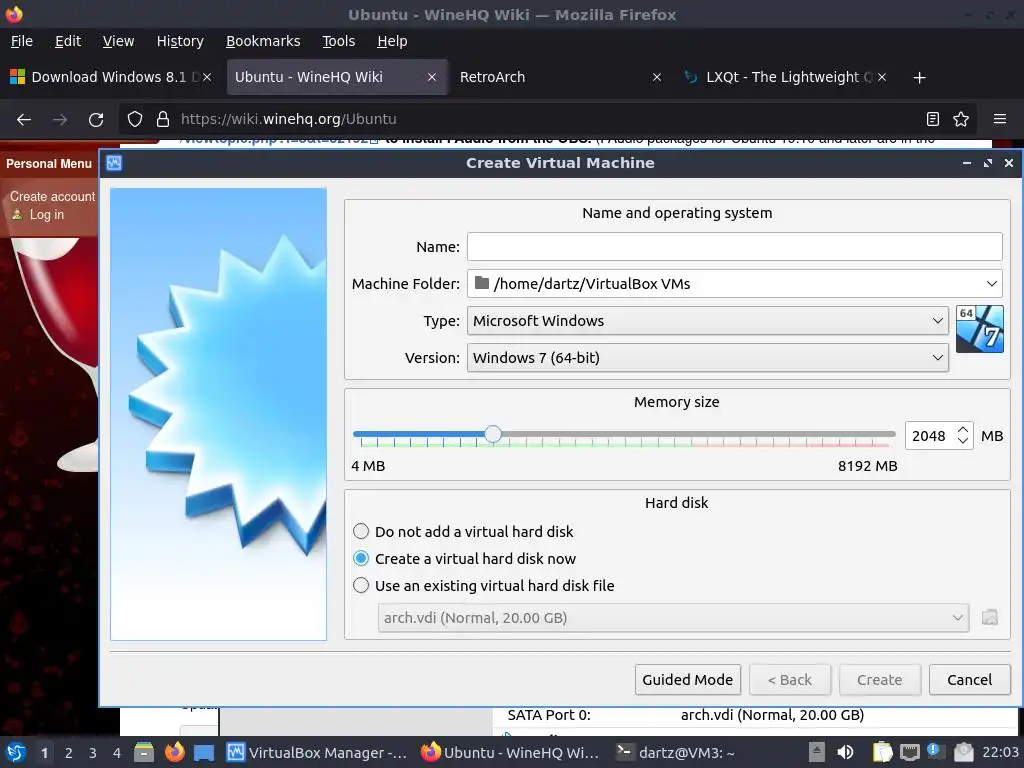Open the File menu
Image resolution: width=1024 pixels, height=768 pixels.
point(22,41)
